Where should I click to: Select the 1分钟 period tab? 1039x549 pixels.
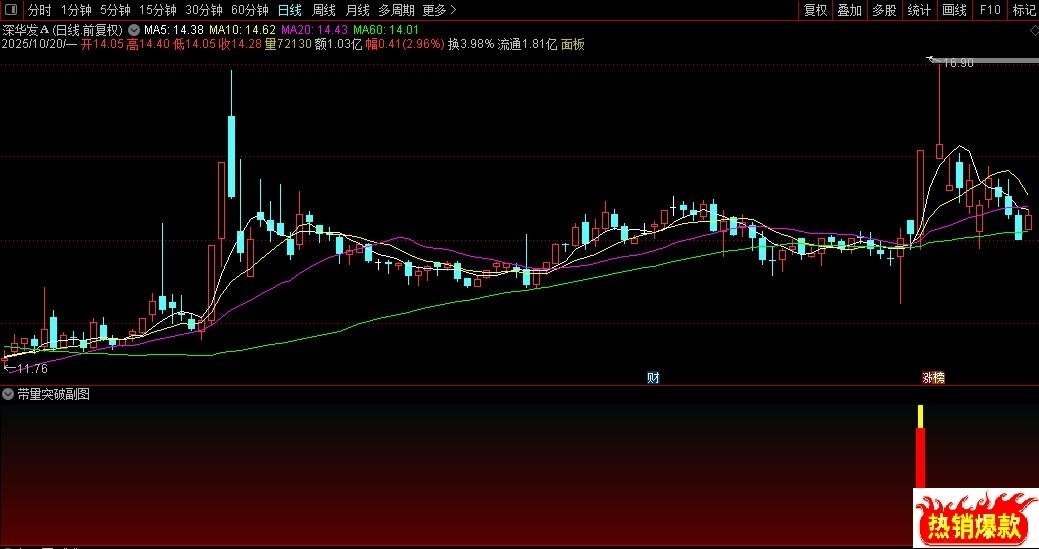tap(76, 10)
